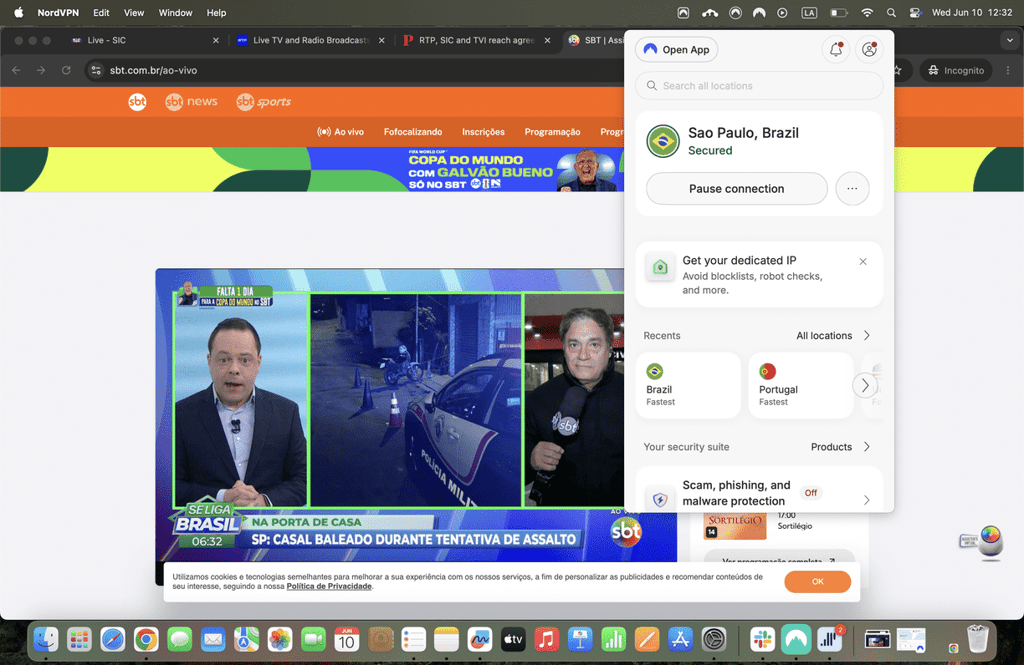1024x665 pixels.
Task: Click the dedicated IP house icon
Action: pyautogui.click(x=660, y=268)
